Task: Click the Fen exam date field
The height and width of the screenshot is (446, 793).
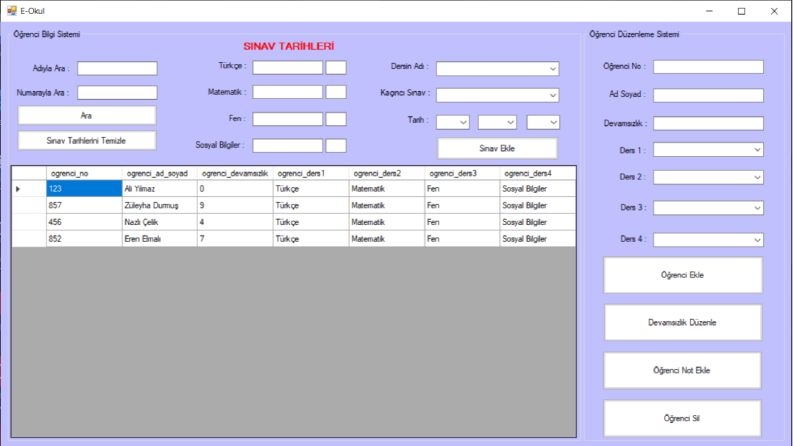Action: [x=287, y=119]
